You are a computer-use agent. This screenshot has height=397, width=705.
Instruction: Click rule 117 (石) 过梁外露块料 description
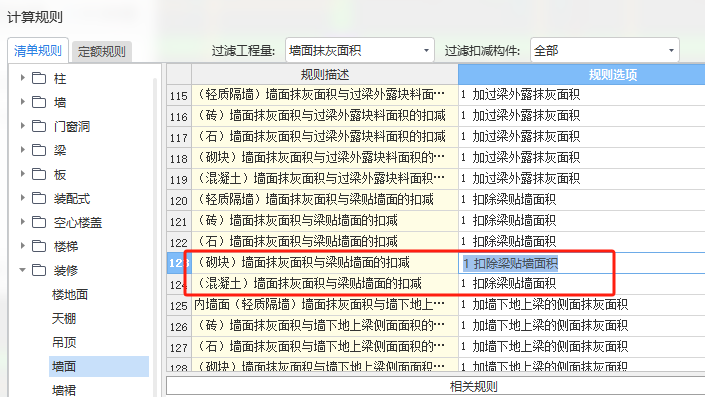coord(325,137)
